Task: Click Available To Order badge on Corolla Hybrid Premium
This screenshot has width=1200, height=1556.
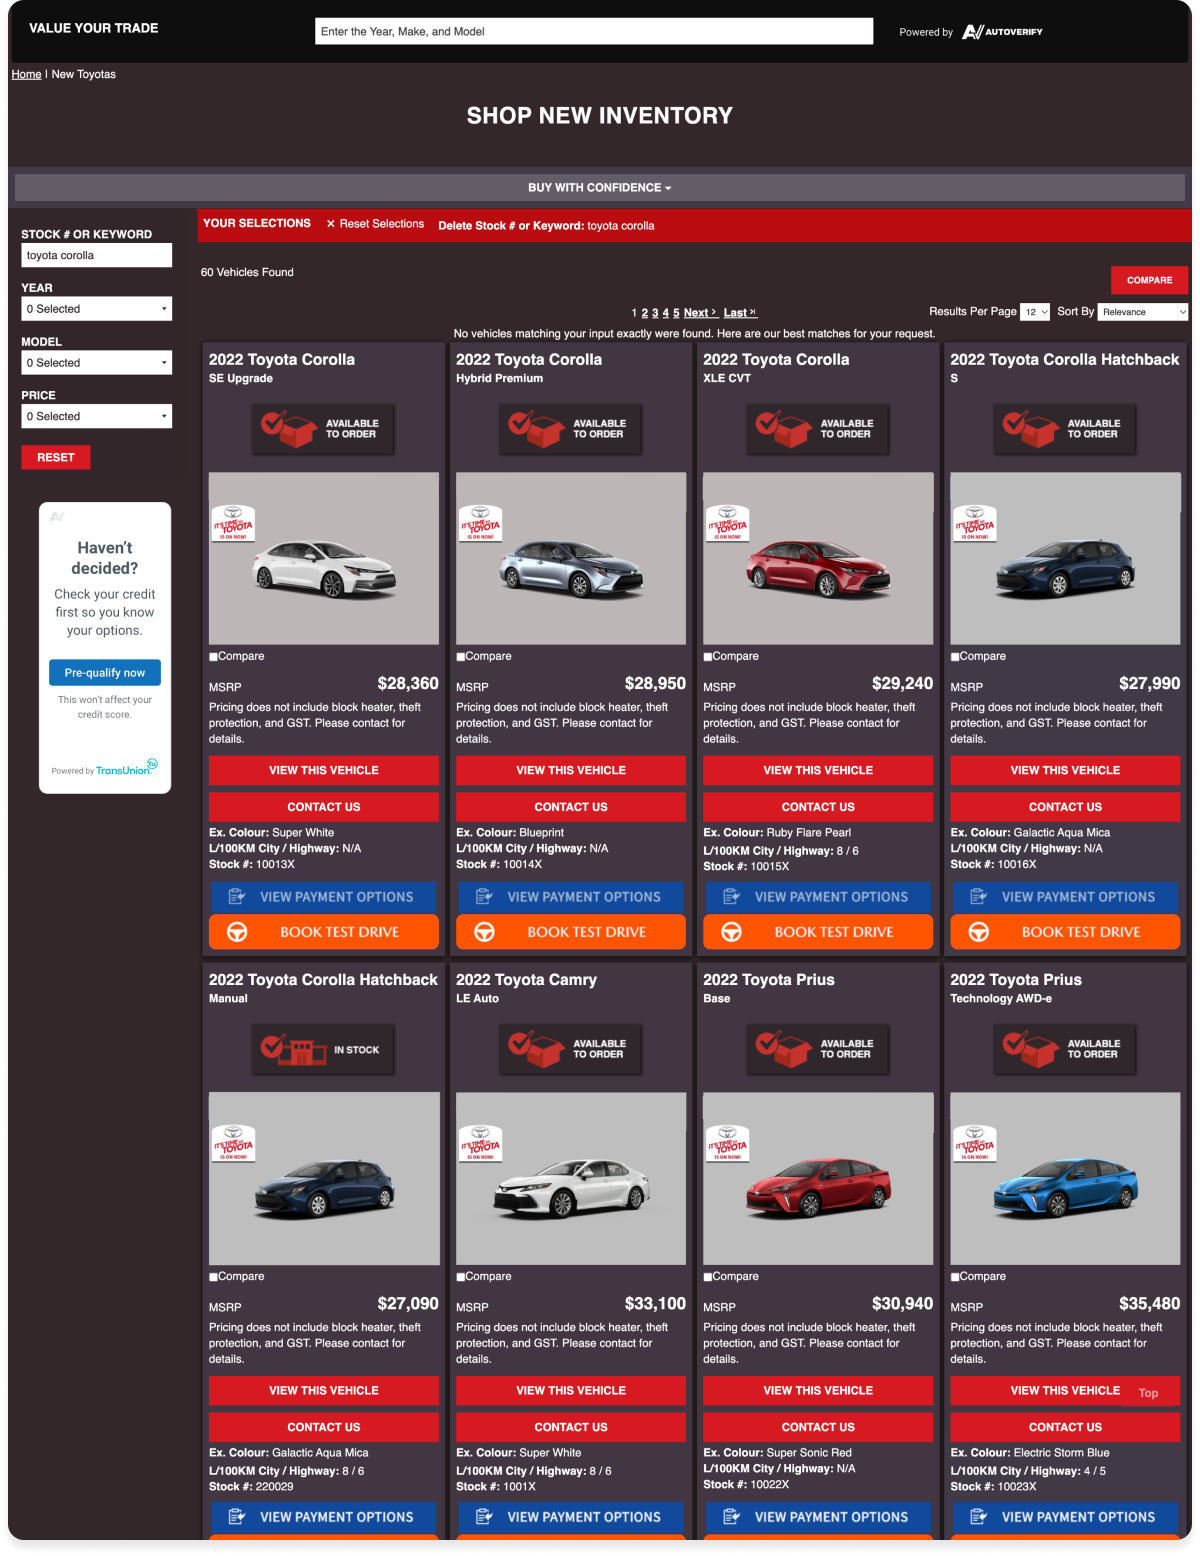Action: (x=570, y=429)
